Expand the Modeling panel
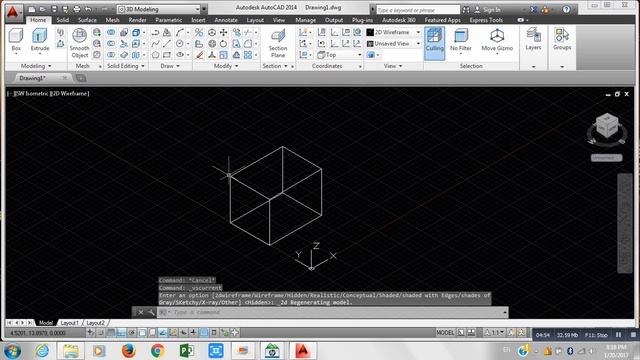 36,66
